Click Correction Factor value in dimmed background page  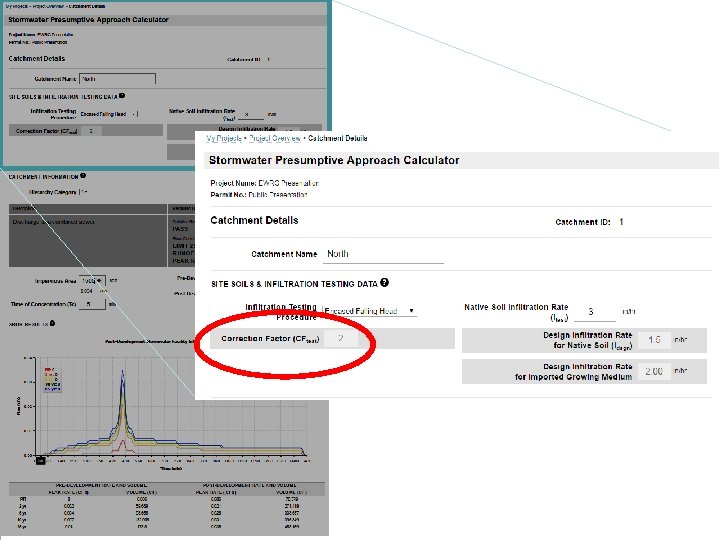(91, 131)
